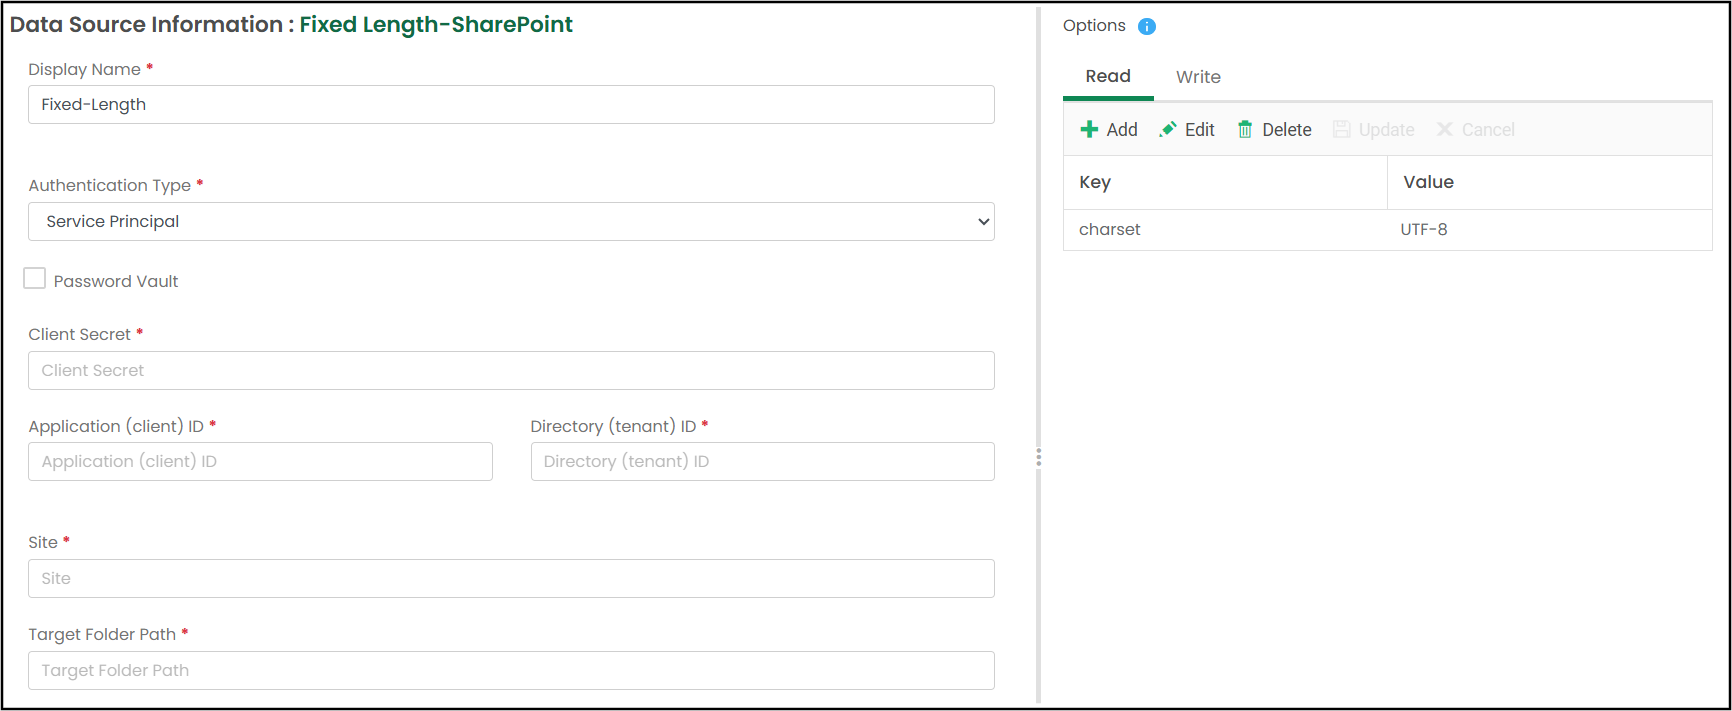1732x711 pixels.
Task: Select the UTF-8 value cell
Action: coord(1550,230)
